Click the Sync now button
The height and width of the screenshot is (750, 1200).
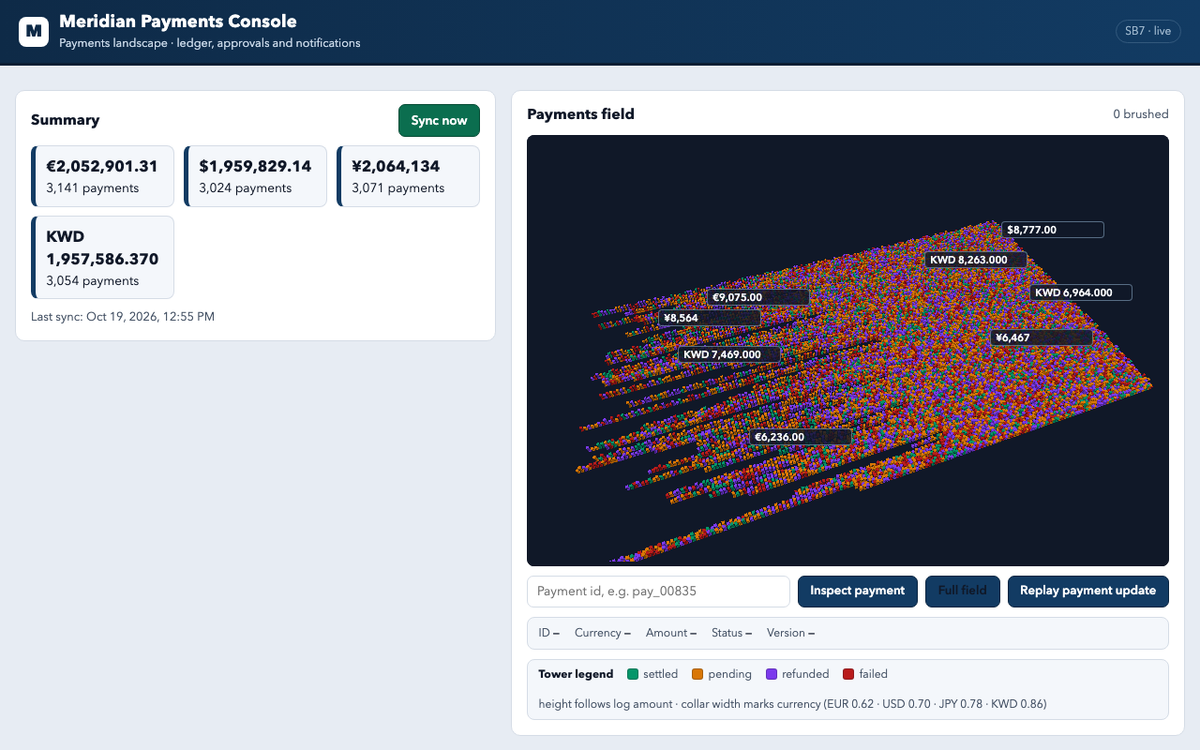(439, 120)
